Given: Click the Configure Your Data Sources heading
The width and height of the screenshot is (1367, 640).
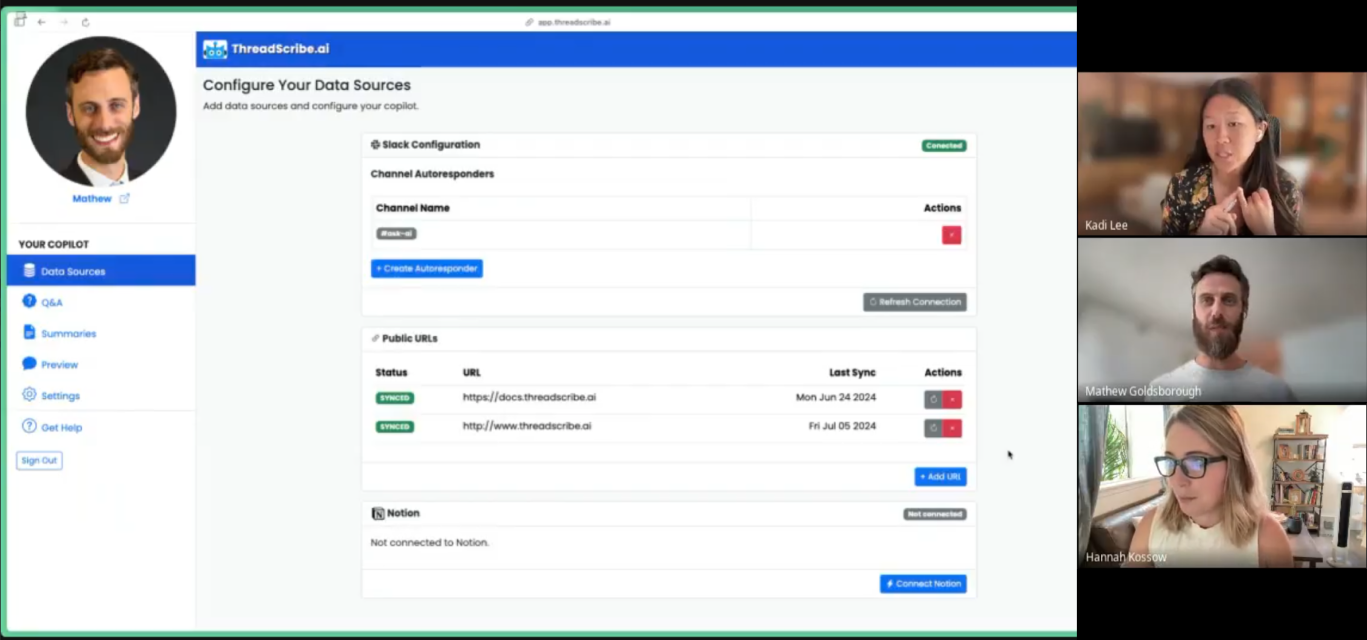Looking at the screenshot, I should 307,85.
